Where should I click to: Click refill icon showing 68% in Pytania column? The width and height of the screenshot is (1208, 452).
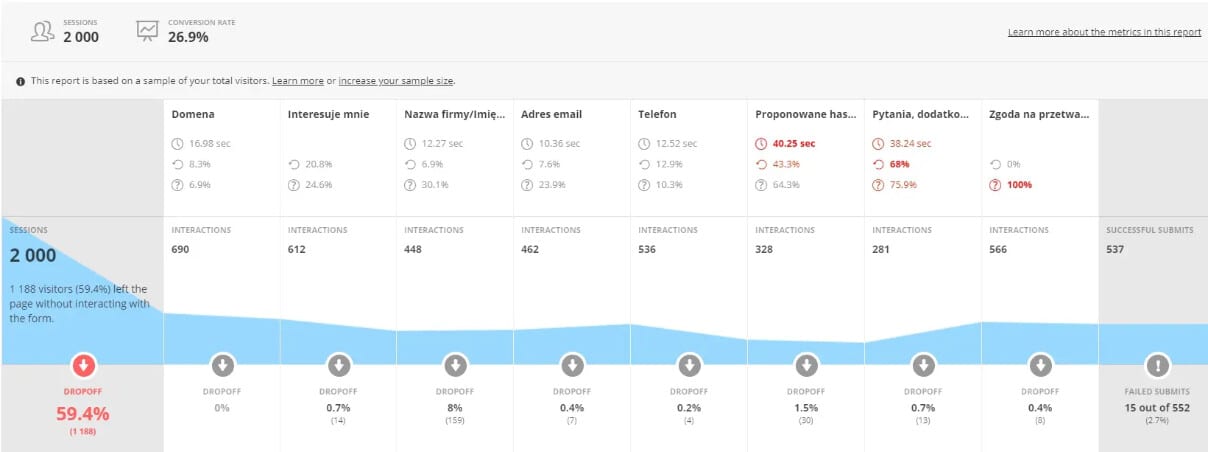point(878,164)
